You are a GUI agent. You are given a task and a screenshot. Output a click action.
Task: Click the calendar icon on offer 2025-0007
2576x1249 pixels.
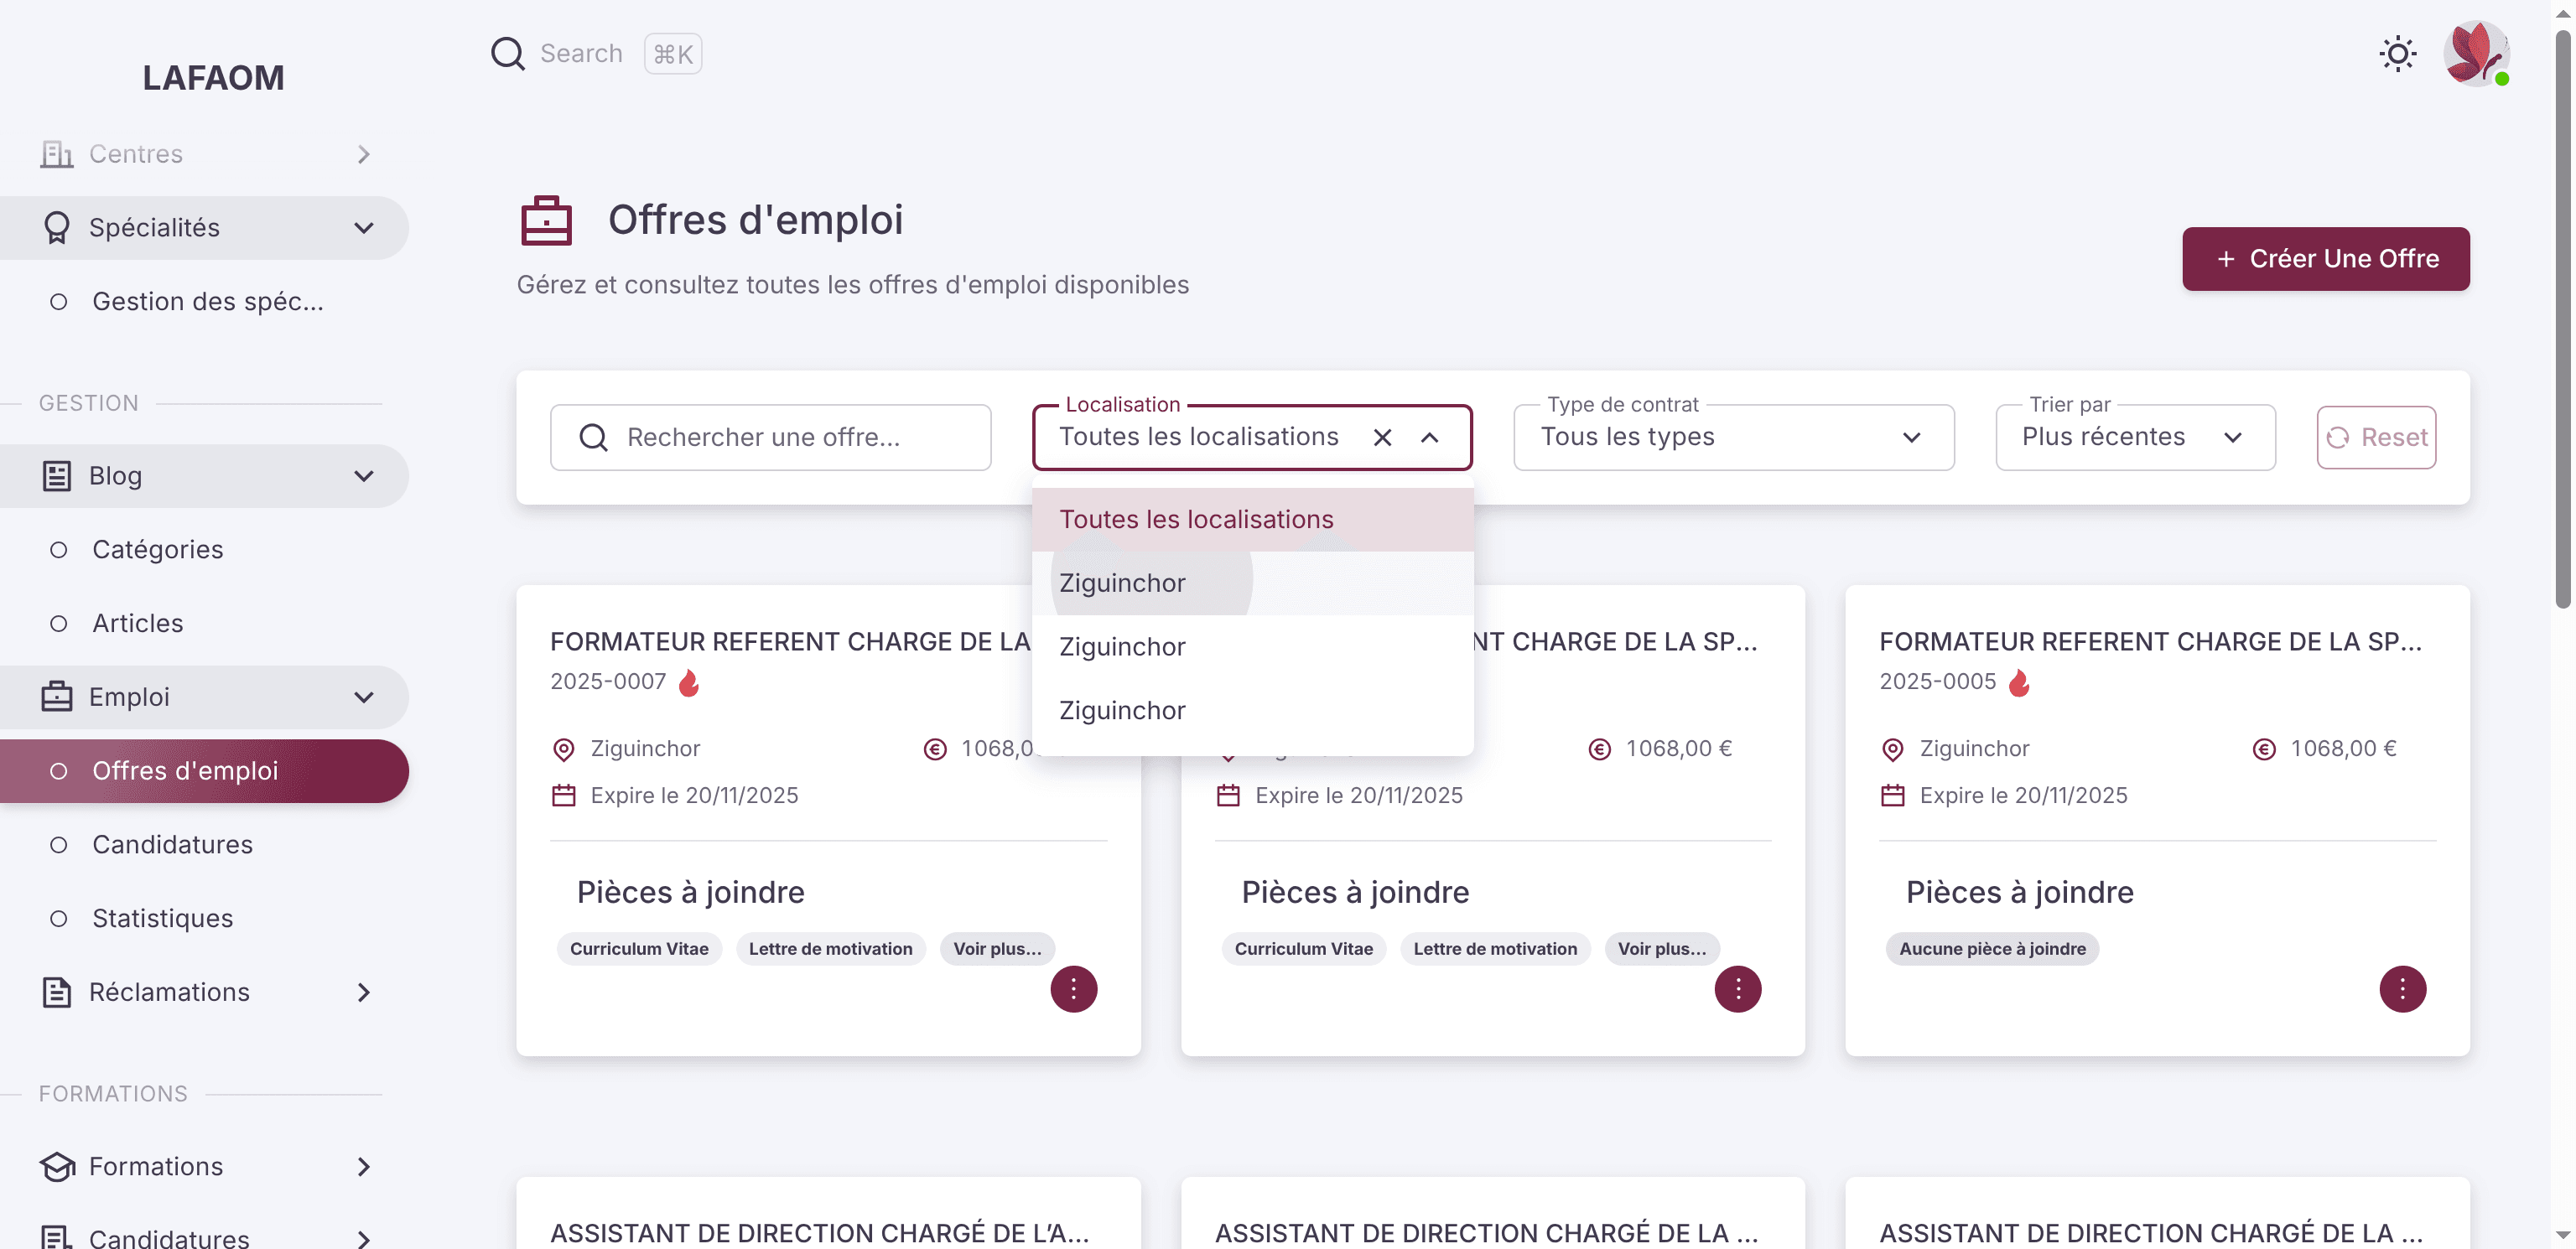(x=563, y=796)
